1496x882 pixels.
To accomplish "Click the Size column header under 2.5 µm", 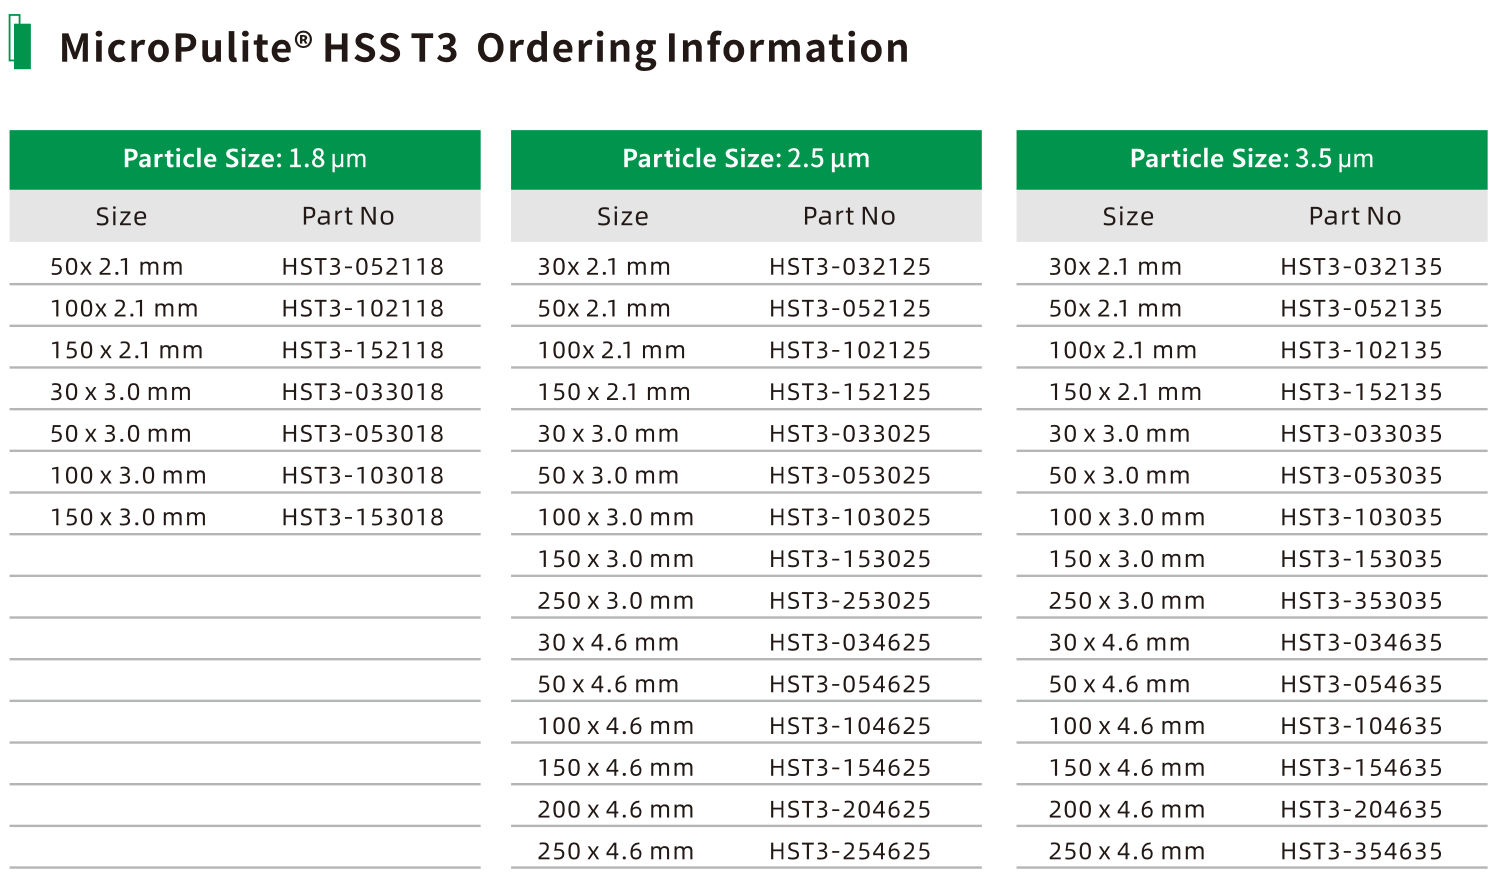I will [623, 216].
